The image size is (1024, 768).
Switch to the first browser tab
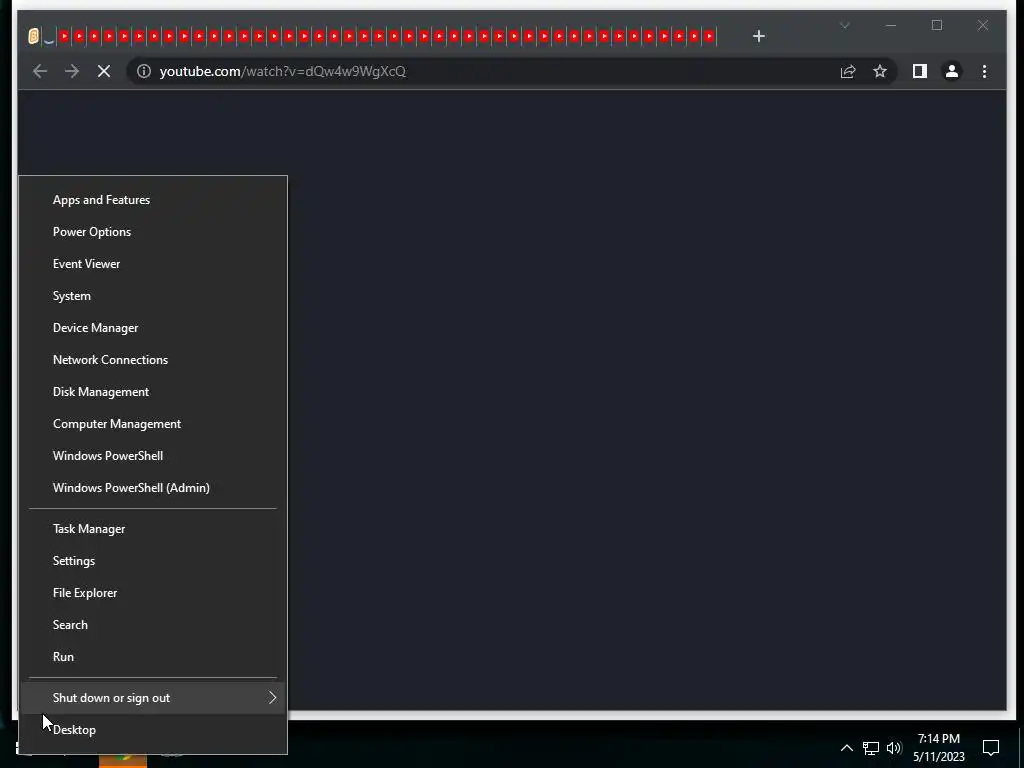point(33,36)
